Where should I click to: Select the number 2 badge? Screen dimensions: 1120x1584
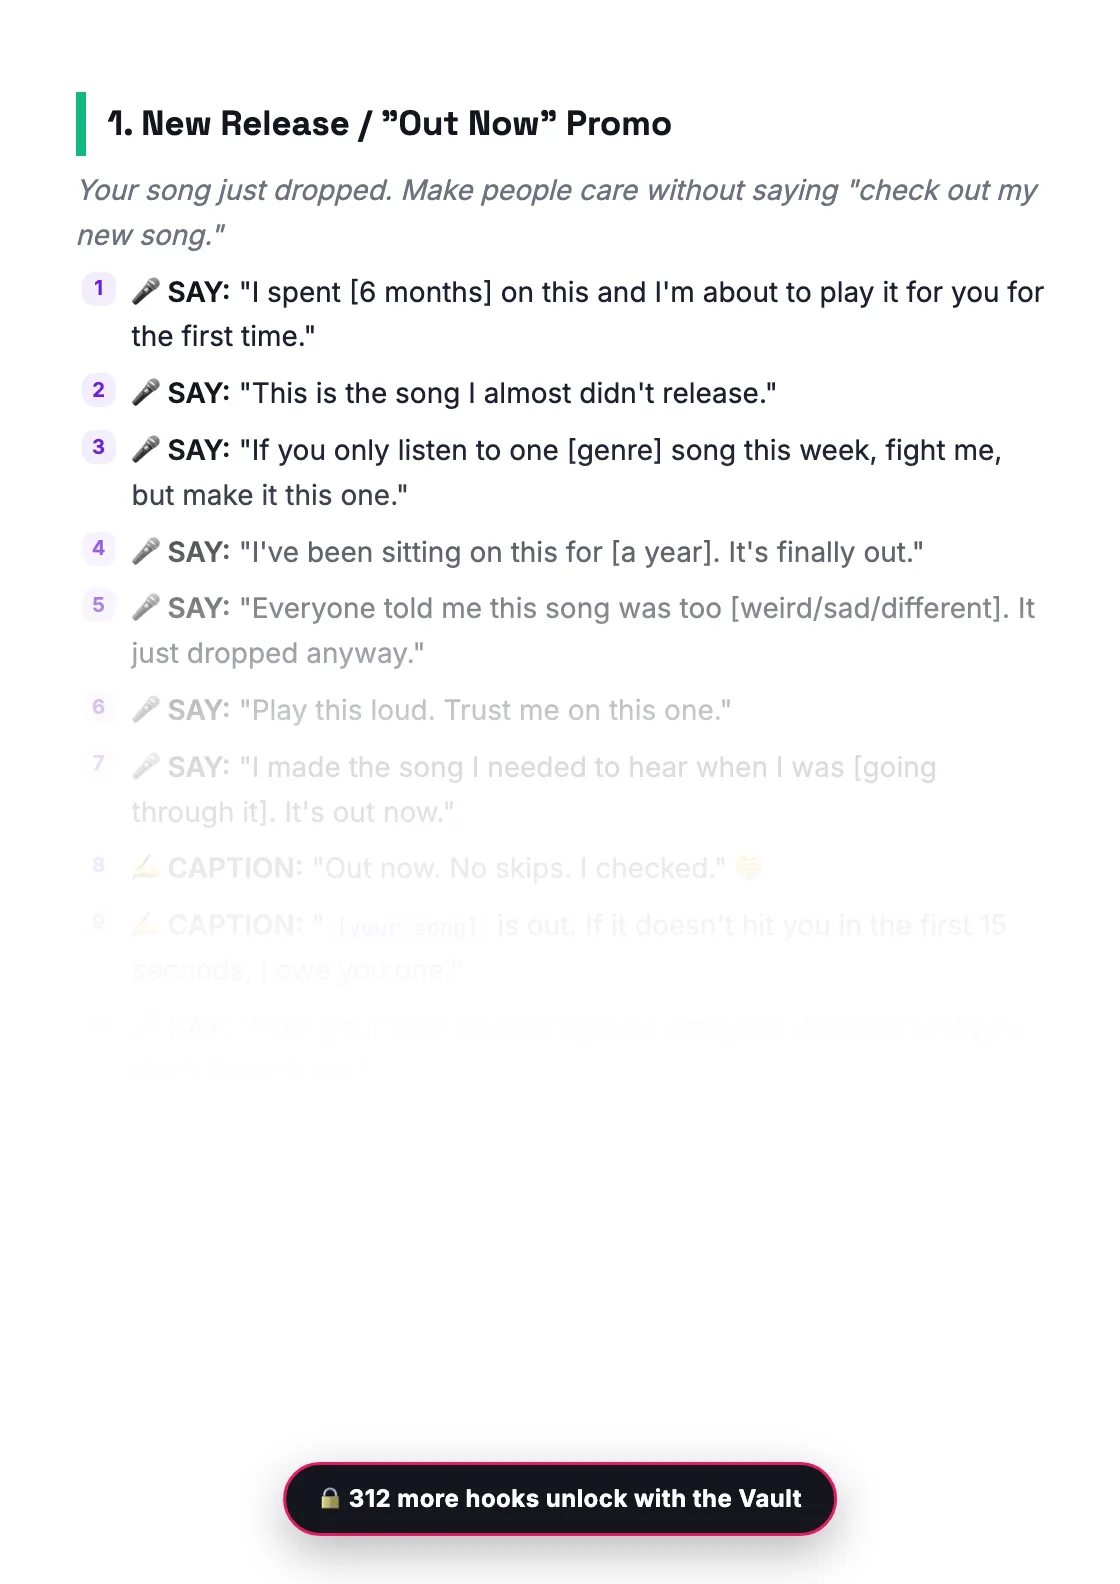coord(98,390)
